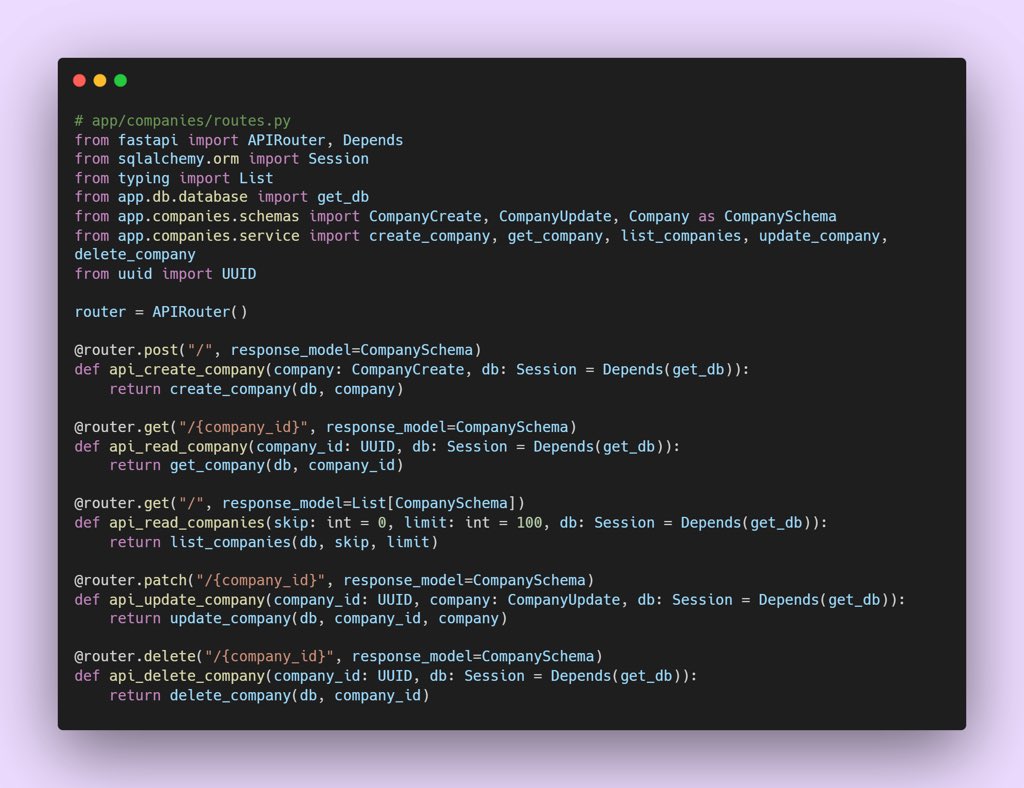The width and height of the screenshot is (1024, 788).
Task: Click the word "Session" in the sqlalchemy import
Action: pyautogui.click(x=338, y=159)
